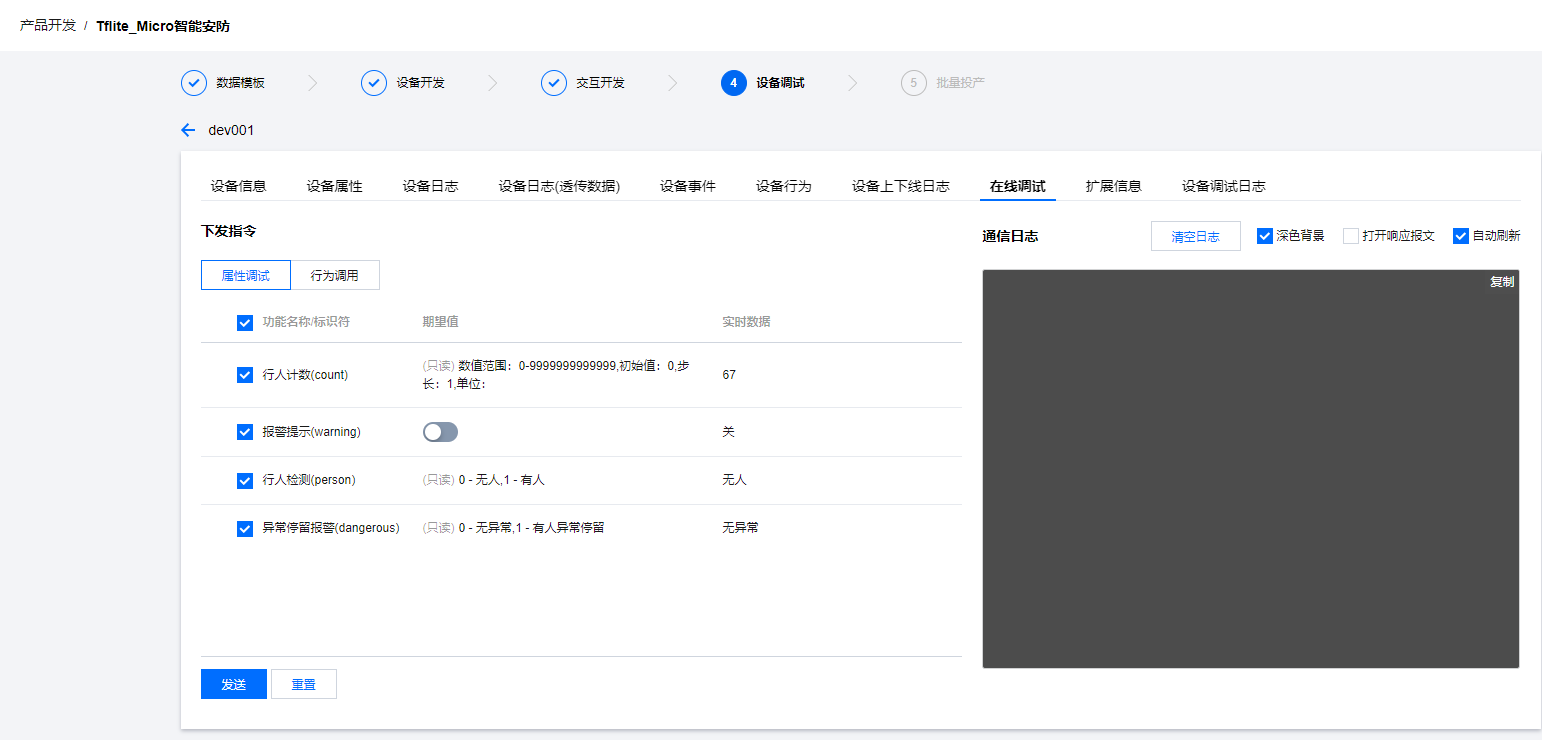Click the 设备开发 step label
The image size is (1542, 740).
pyautogui.click(x=421, y=83)
